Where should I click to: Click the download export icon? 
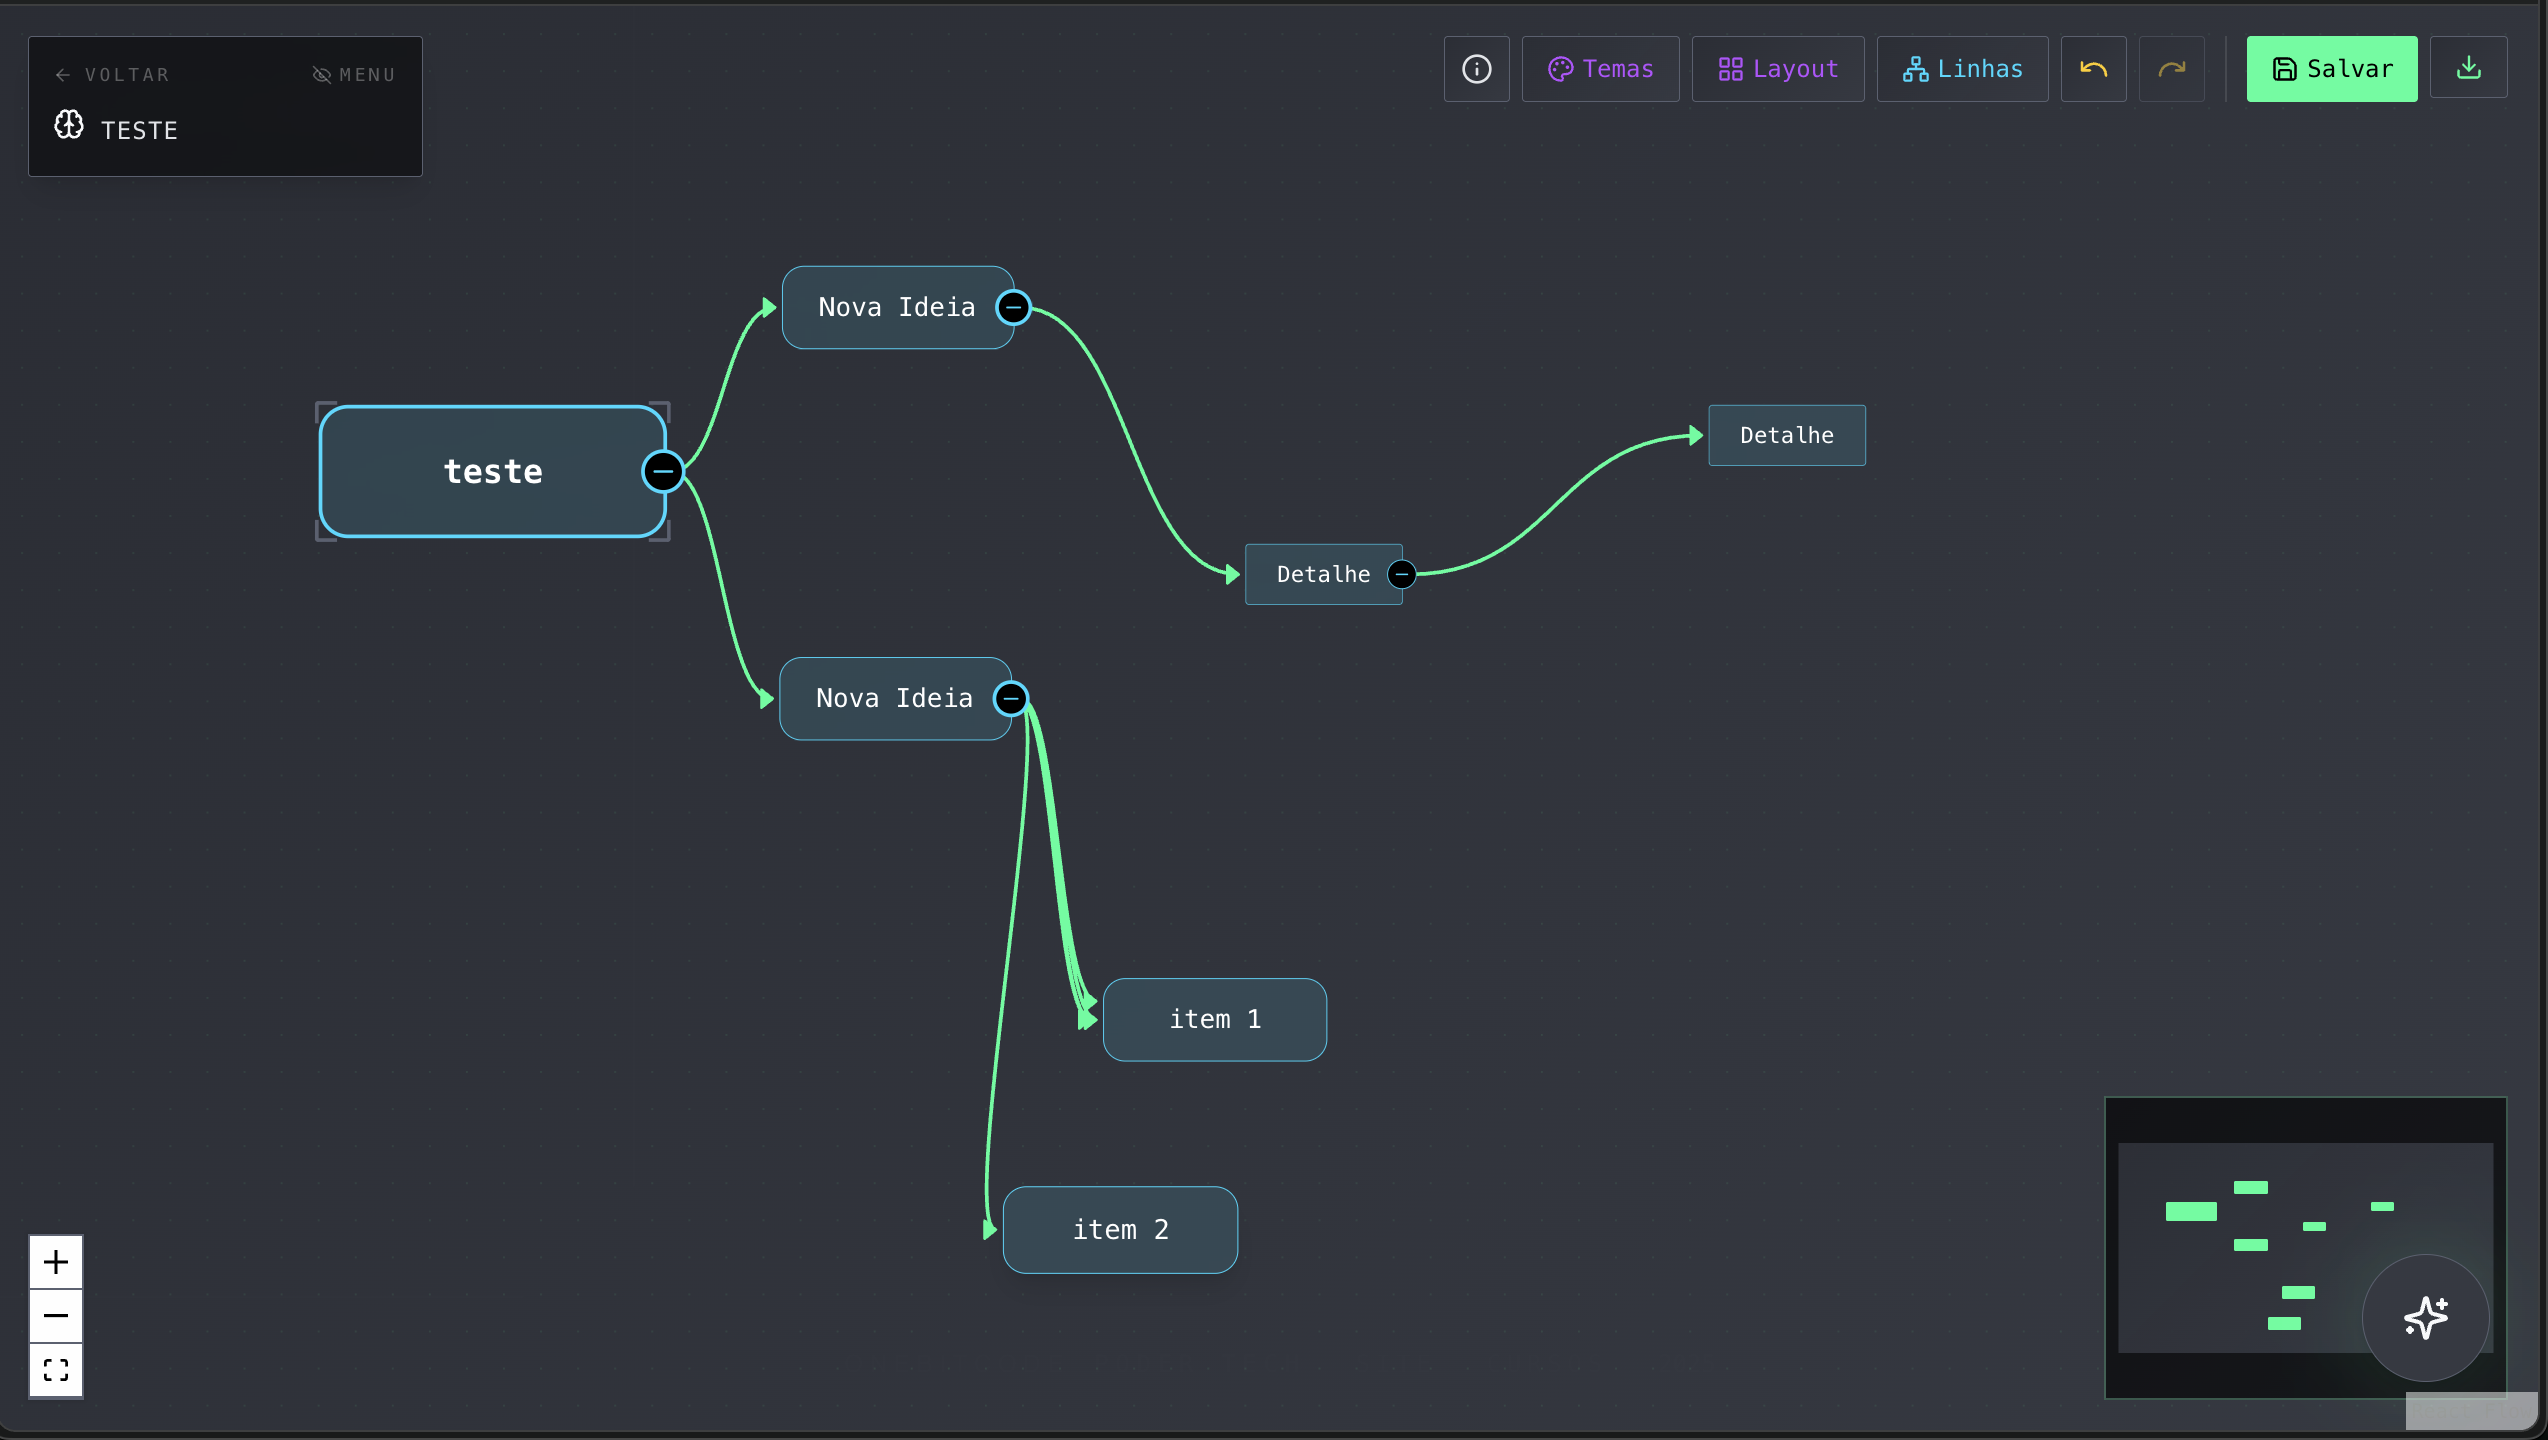click(2468, 68)
